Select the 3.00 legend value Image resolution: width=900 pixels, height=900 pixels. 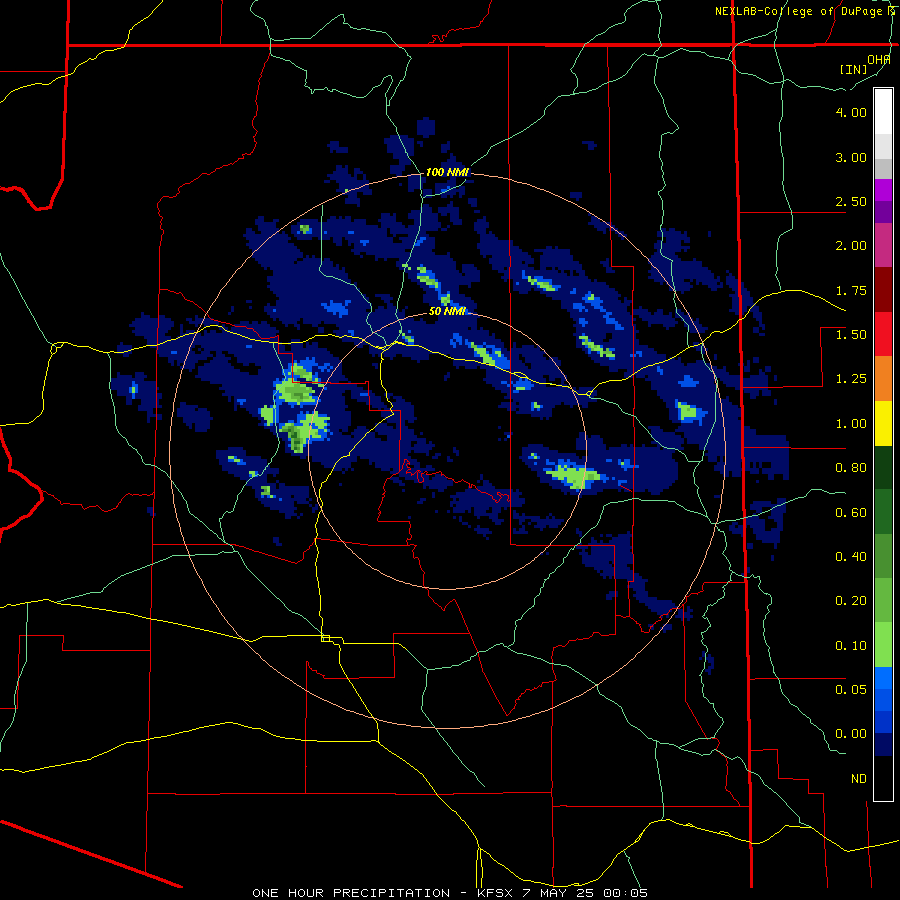point(851,157)
